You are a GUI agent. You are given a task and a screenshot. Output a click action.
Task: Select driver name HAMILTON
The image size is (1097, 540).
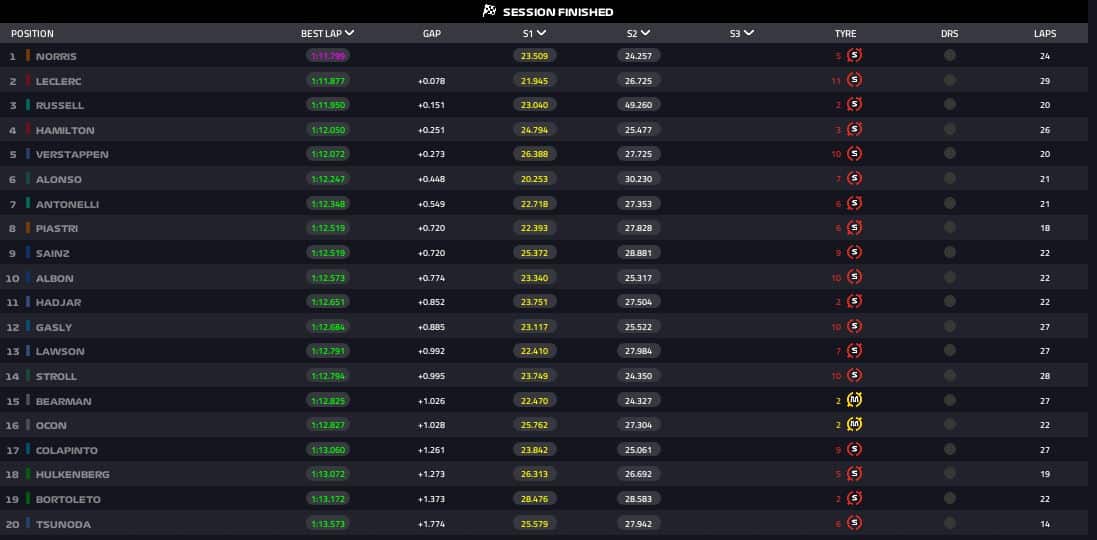click(65, 130)
